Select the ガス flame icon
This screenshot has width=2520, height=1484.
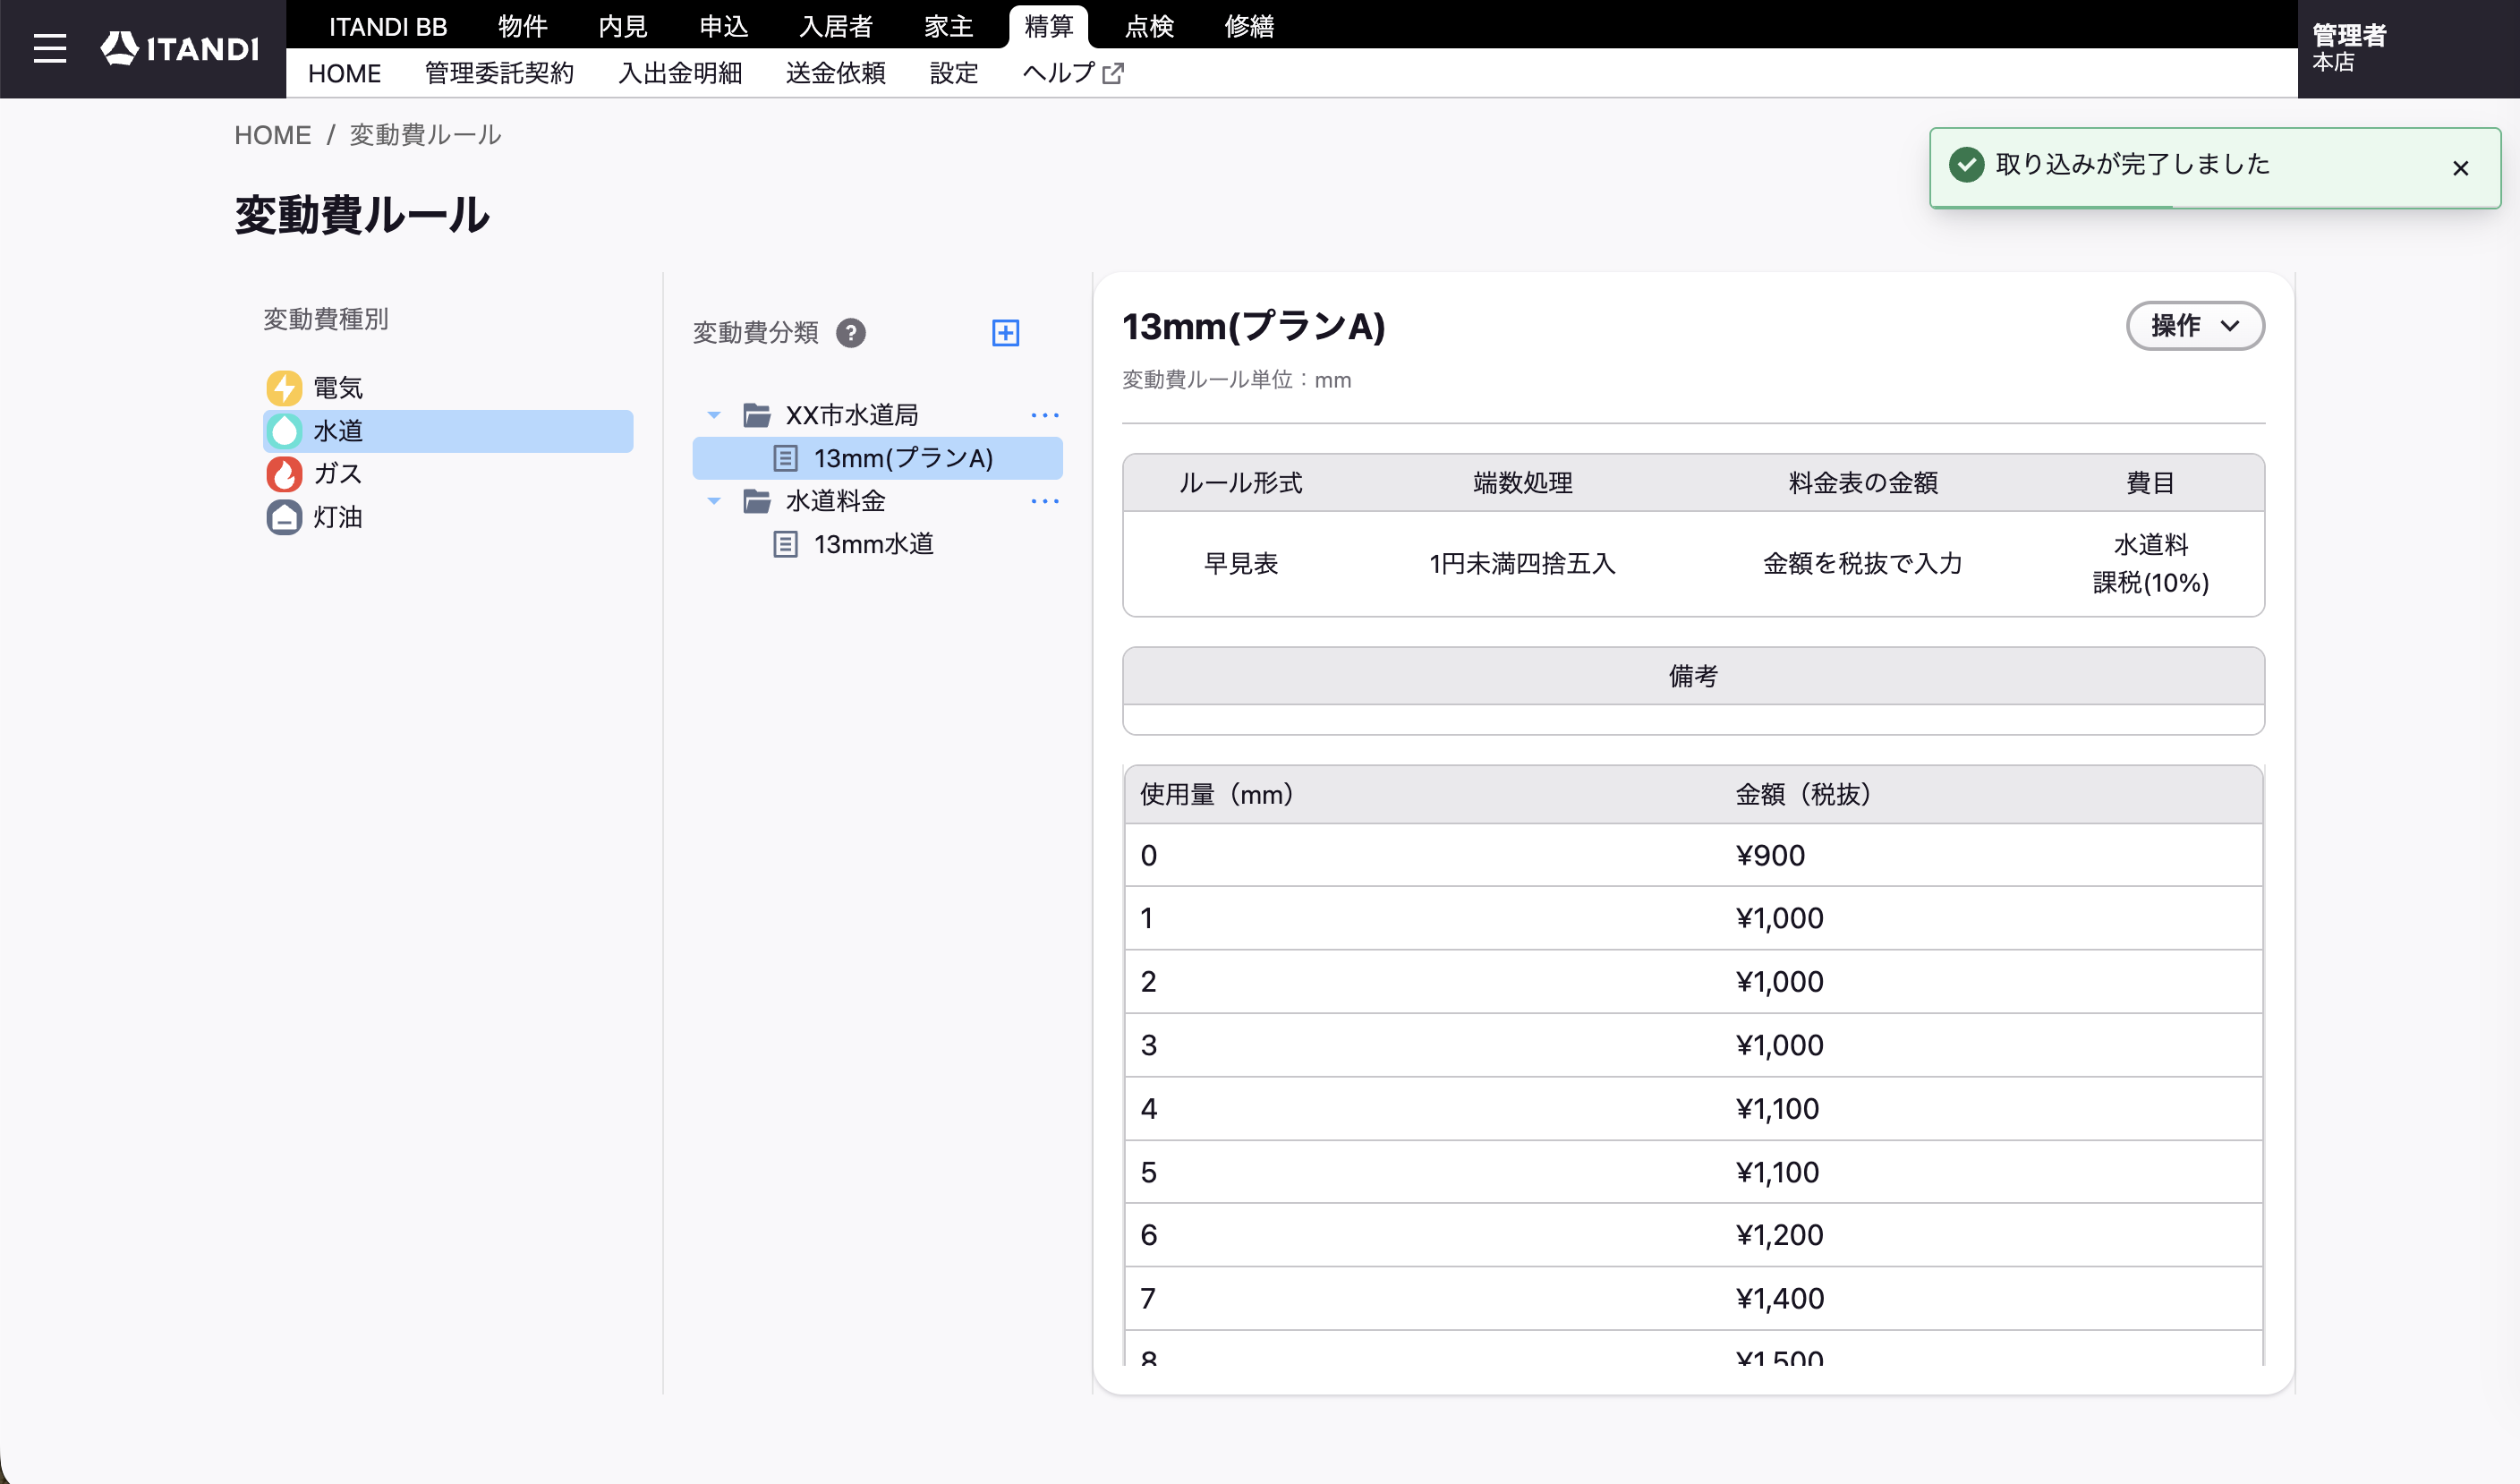pyautogui.click(x=284, y=474)
